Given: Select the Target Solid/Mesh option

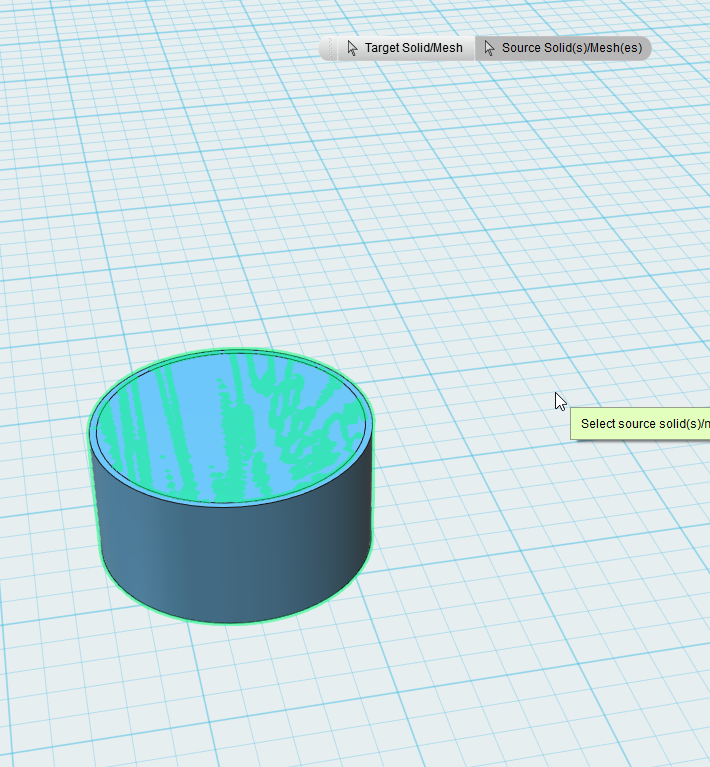Looking at the screenshot, I should pyautogui.click(x=406, y=48).
